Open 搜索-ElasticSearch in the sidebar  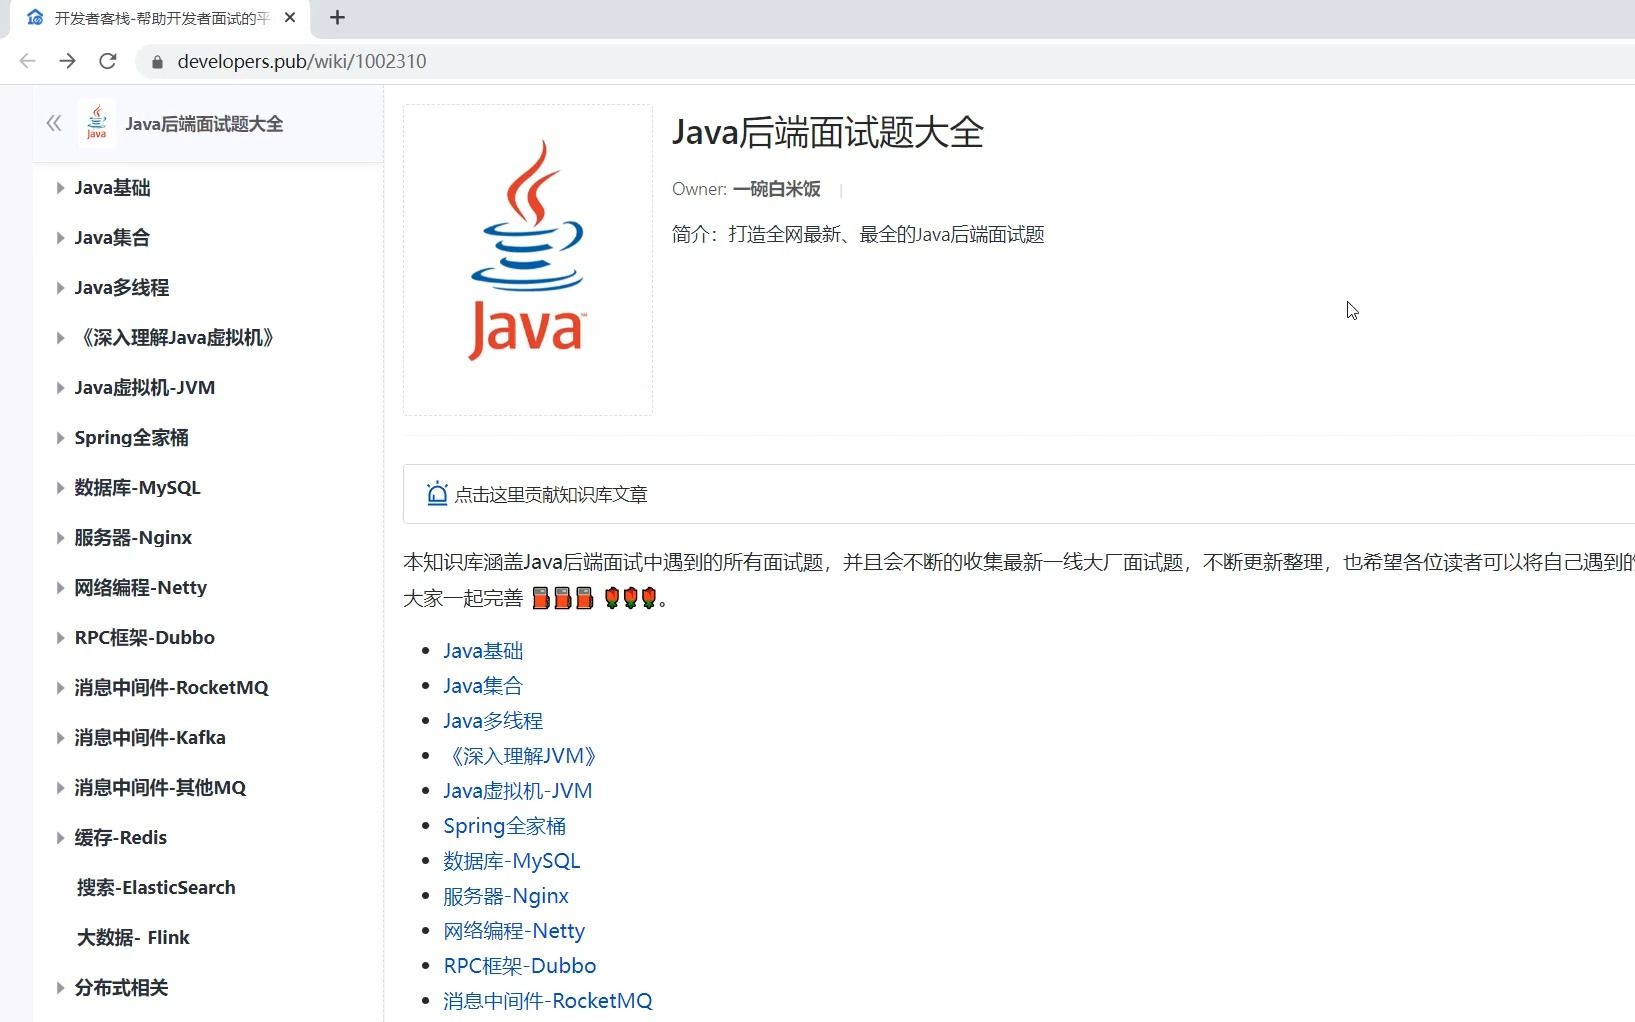click(x=156, y=887)
